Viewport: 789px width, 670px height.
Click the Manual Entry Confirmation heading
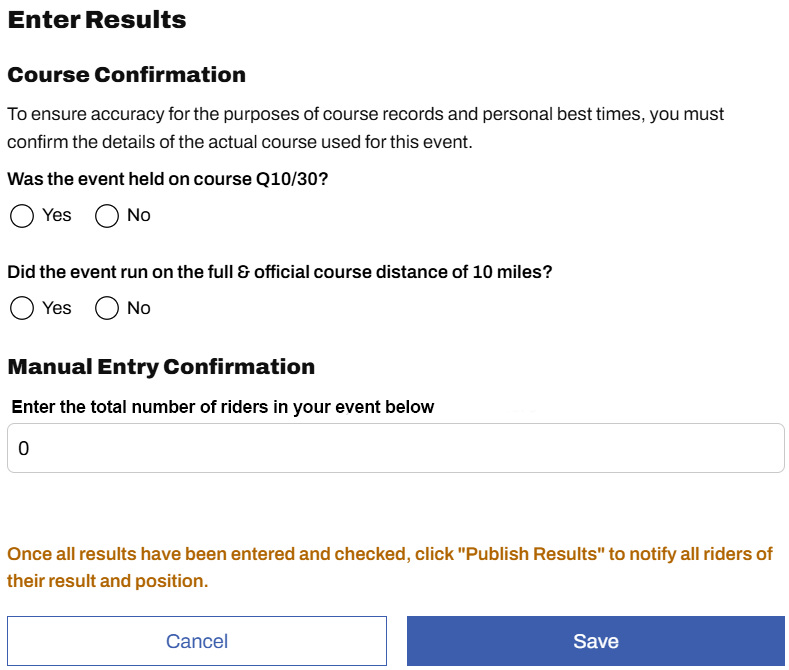161,367
